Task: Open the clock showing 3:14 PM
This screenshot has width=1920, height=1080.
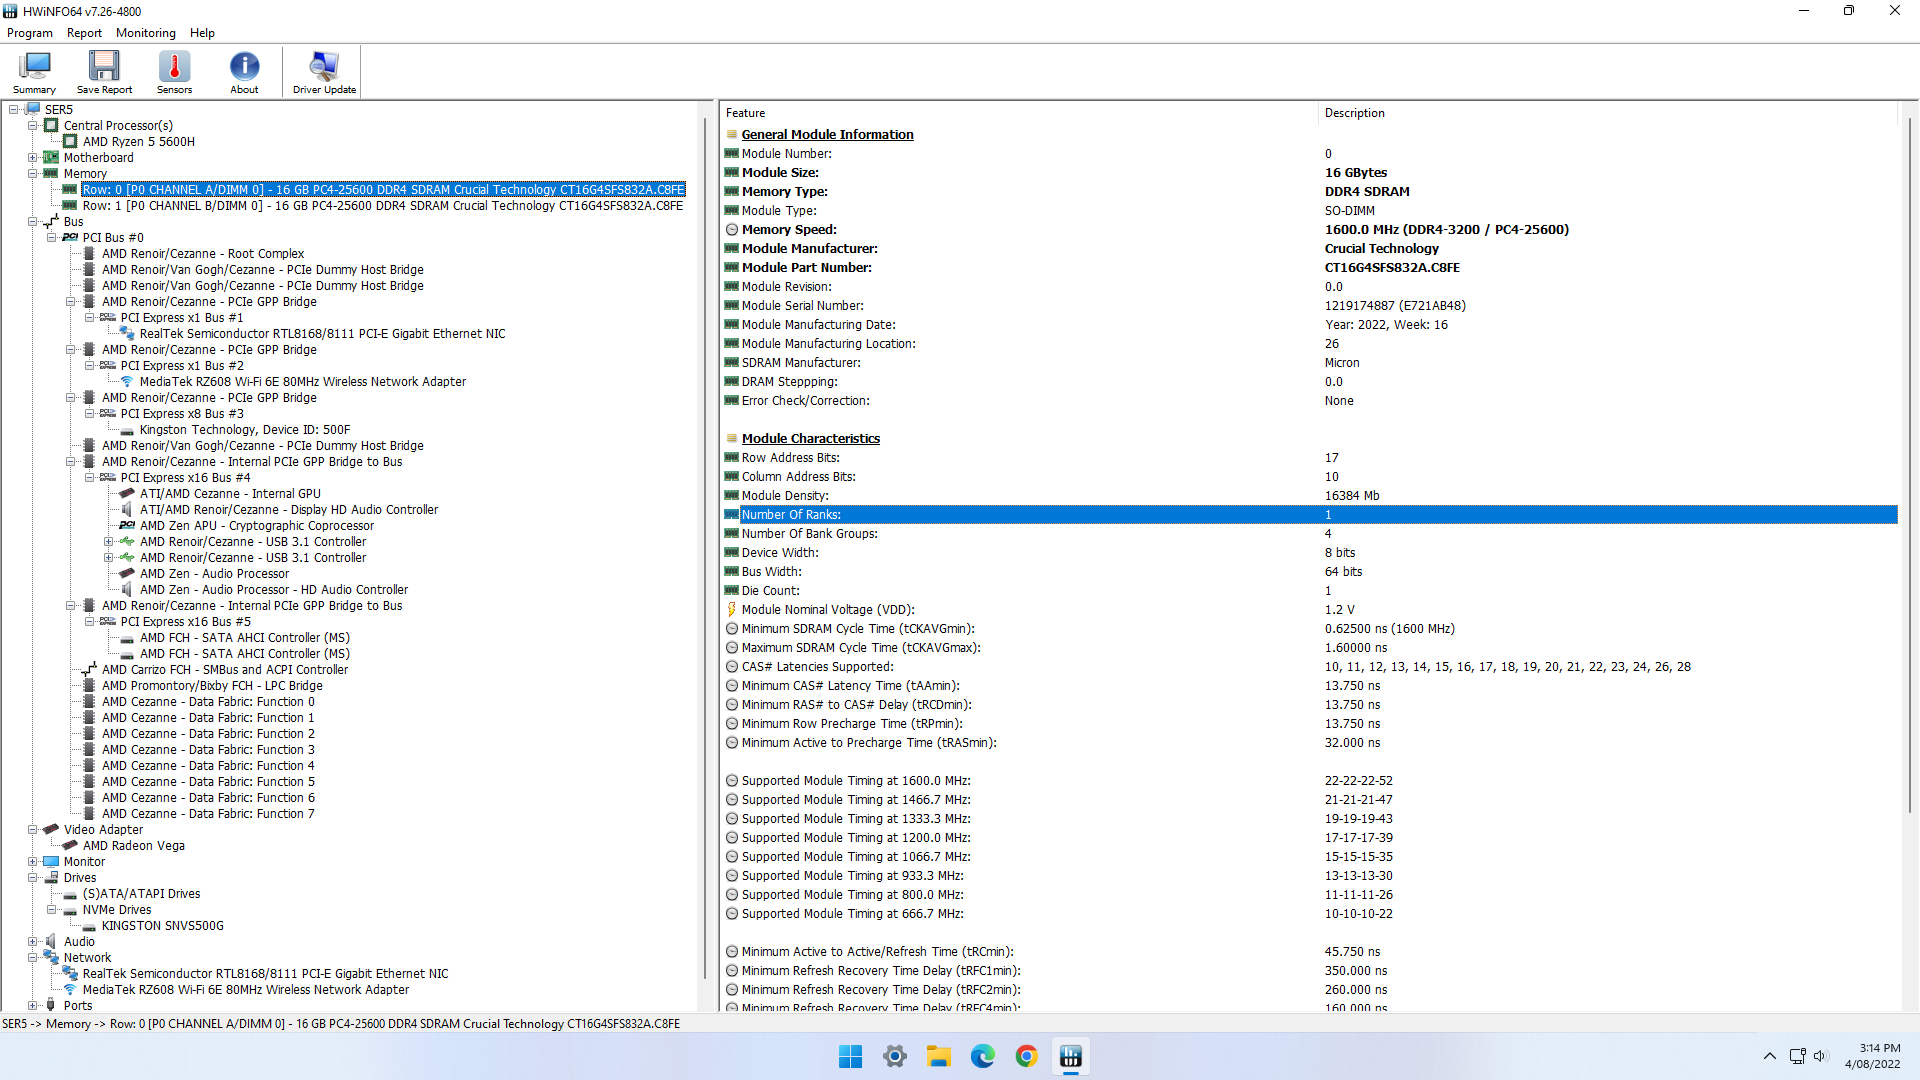Action: (x=1873, y=1056)
